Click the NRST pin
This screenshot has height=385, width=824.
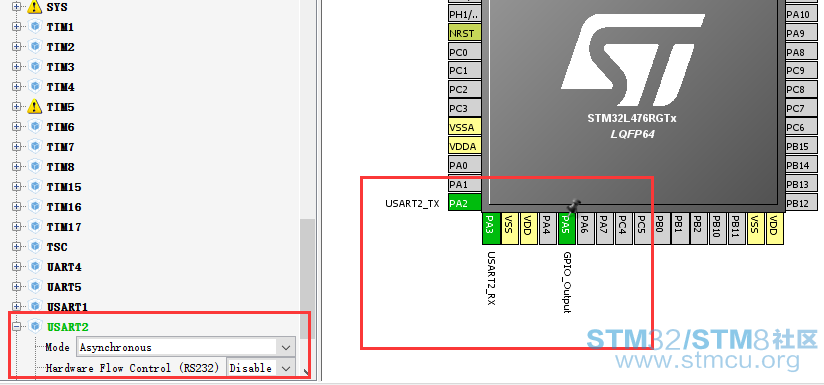pyautogui.click(x=465, y=33)
